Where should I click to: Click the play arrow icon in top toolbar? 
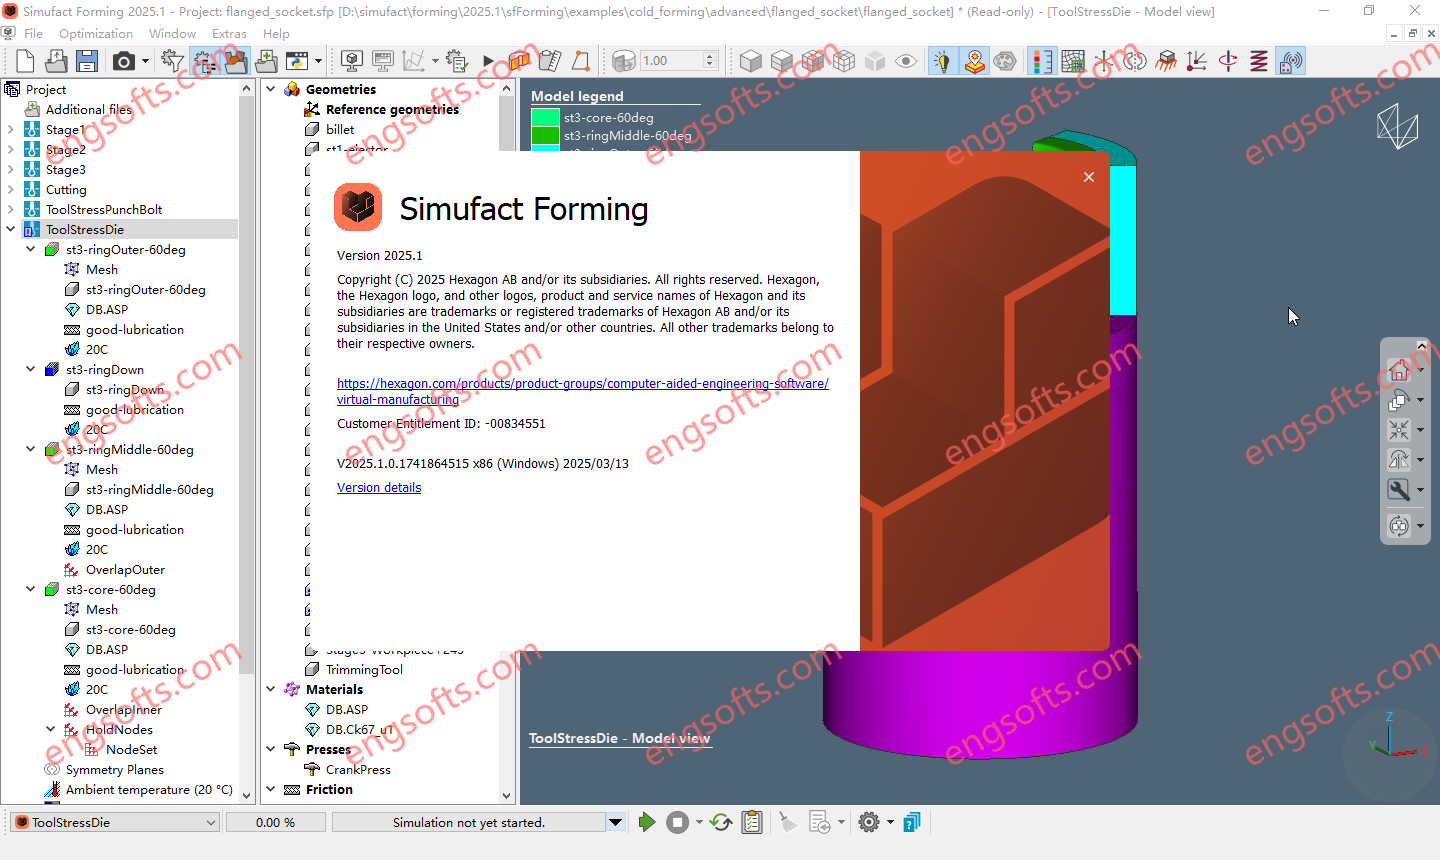(x=488, y=61)
